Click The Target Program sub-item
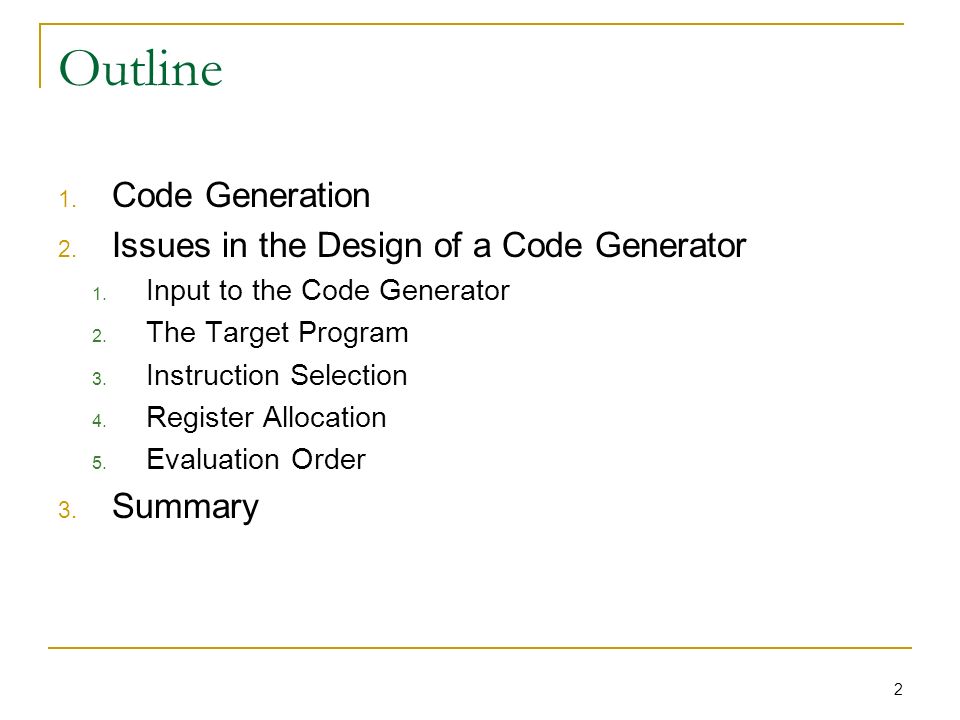 click(277, 334)
